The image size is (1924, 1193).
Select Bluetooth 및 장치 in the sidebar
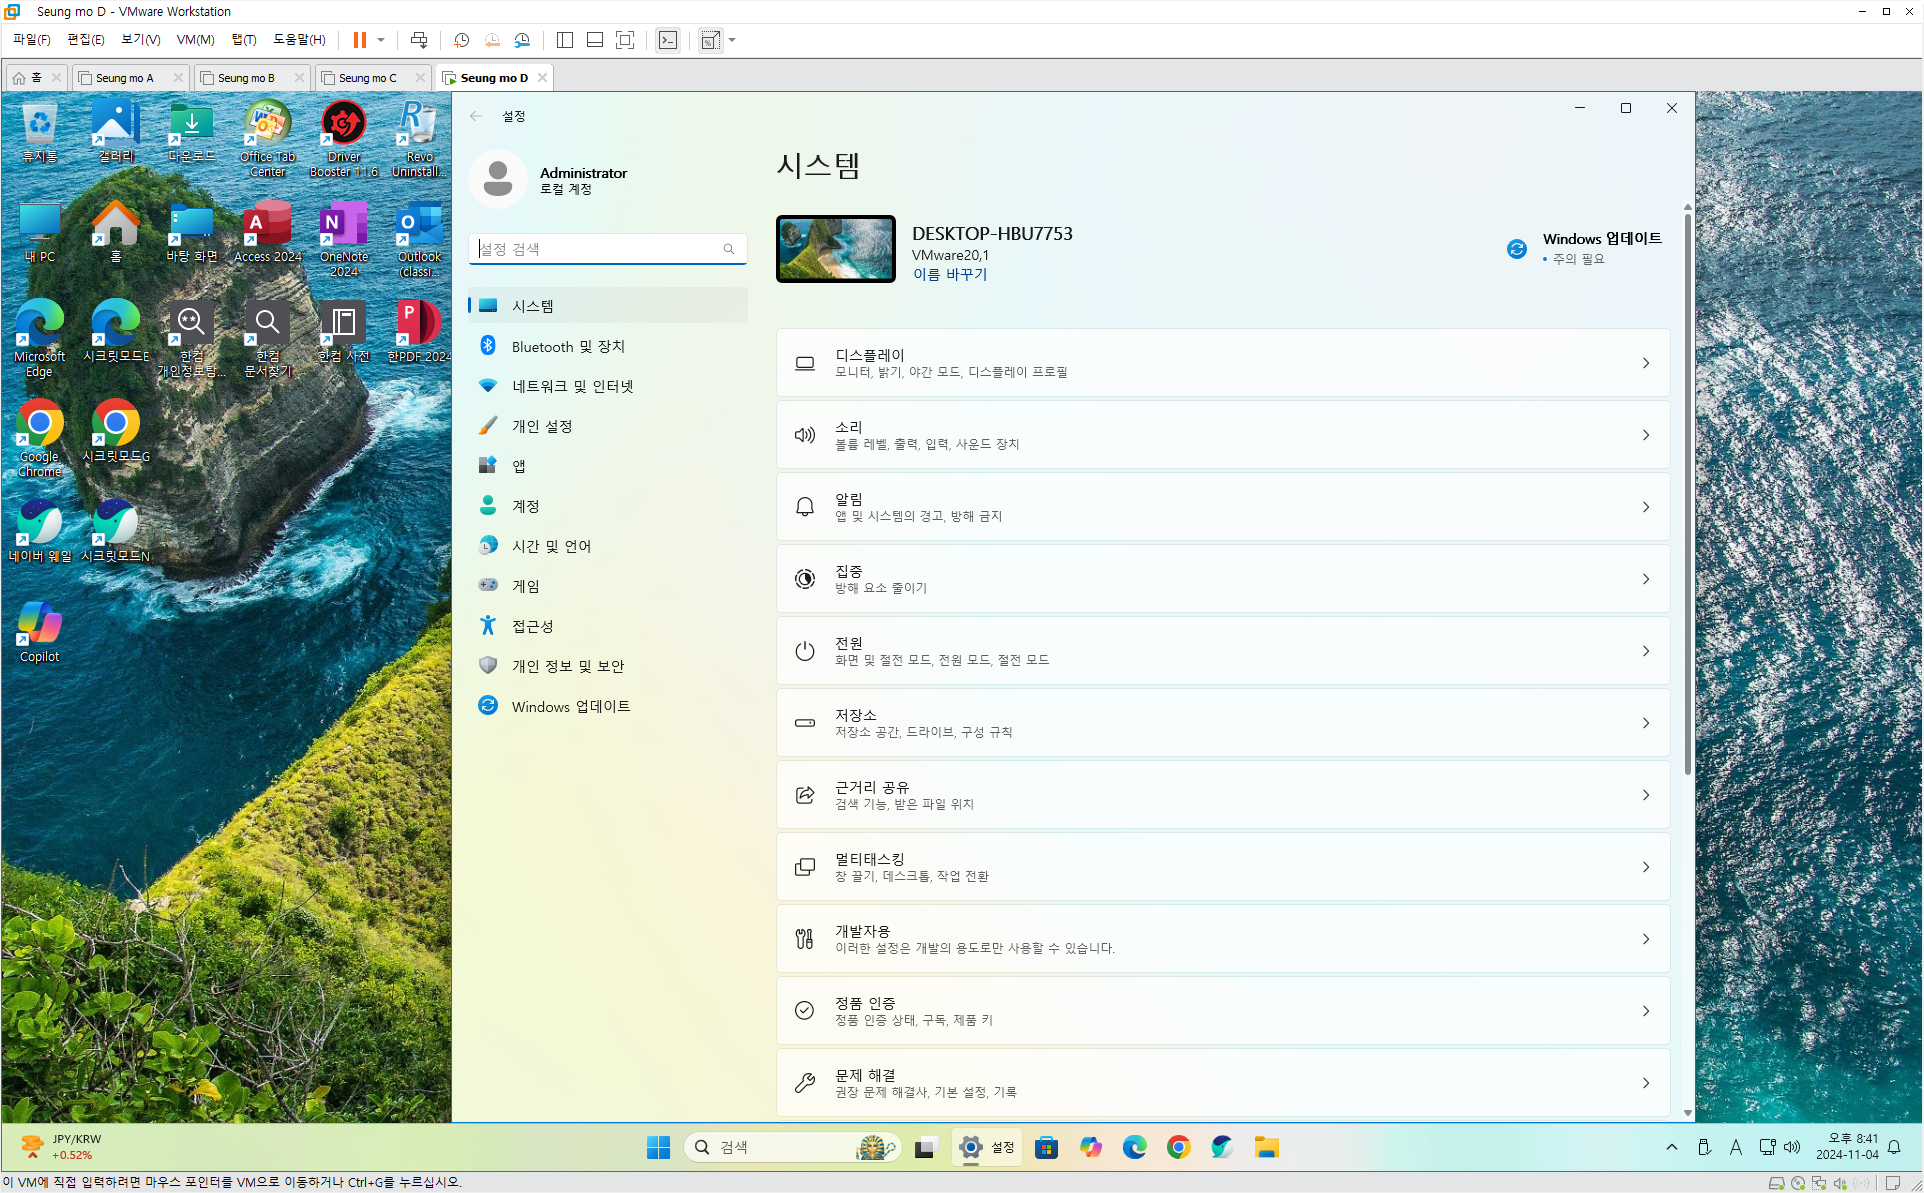pyautogui.click(x=568, y=346)
